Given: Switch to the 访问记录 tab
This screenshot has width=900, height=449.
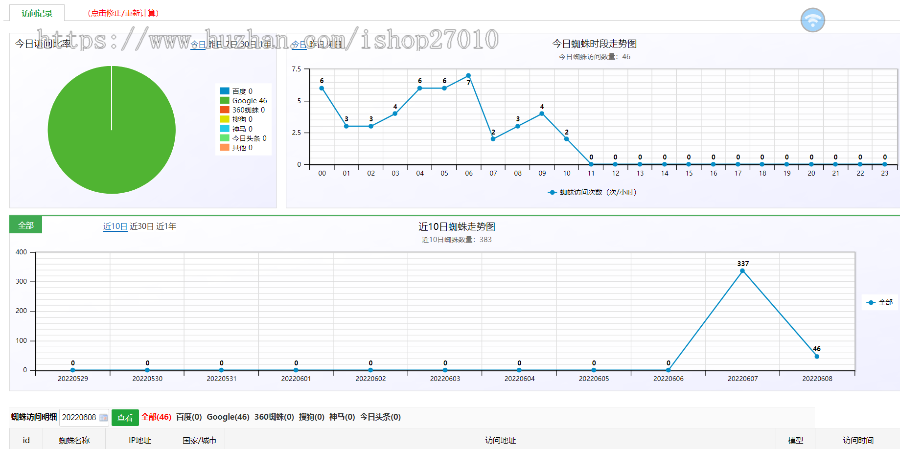Looking at the screenshot, I should tap(36, 13).
